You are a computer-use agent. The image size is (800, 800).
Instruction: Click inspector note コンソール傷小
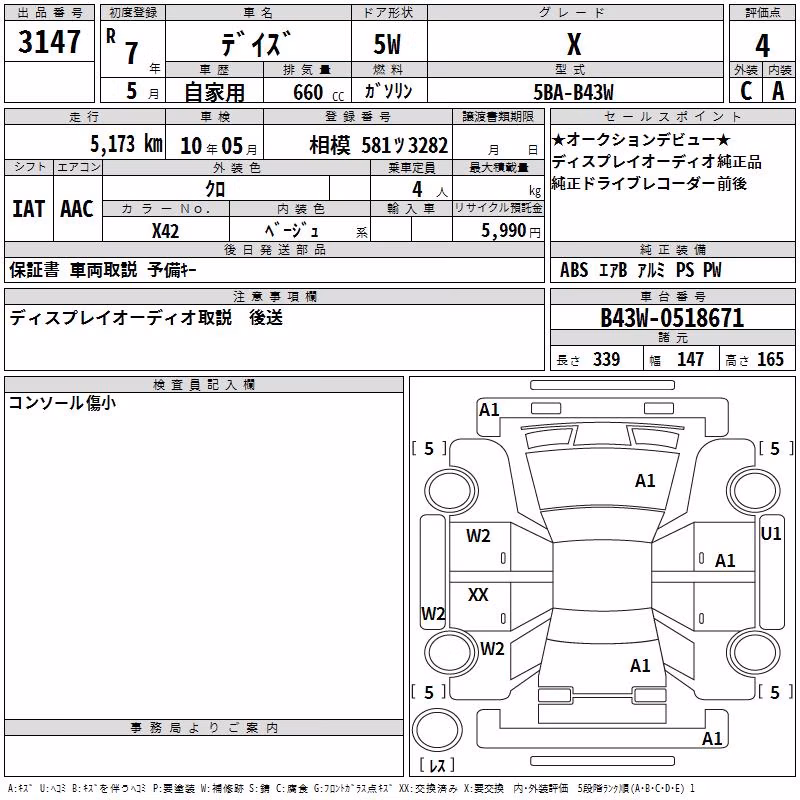tap(62, 403)
